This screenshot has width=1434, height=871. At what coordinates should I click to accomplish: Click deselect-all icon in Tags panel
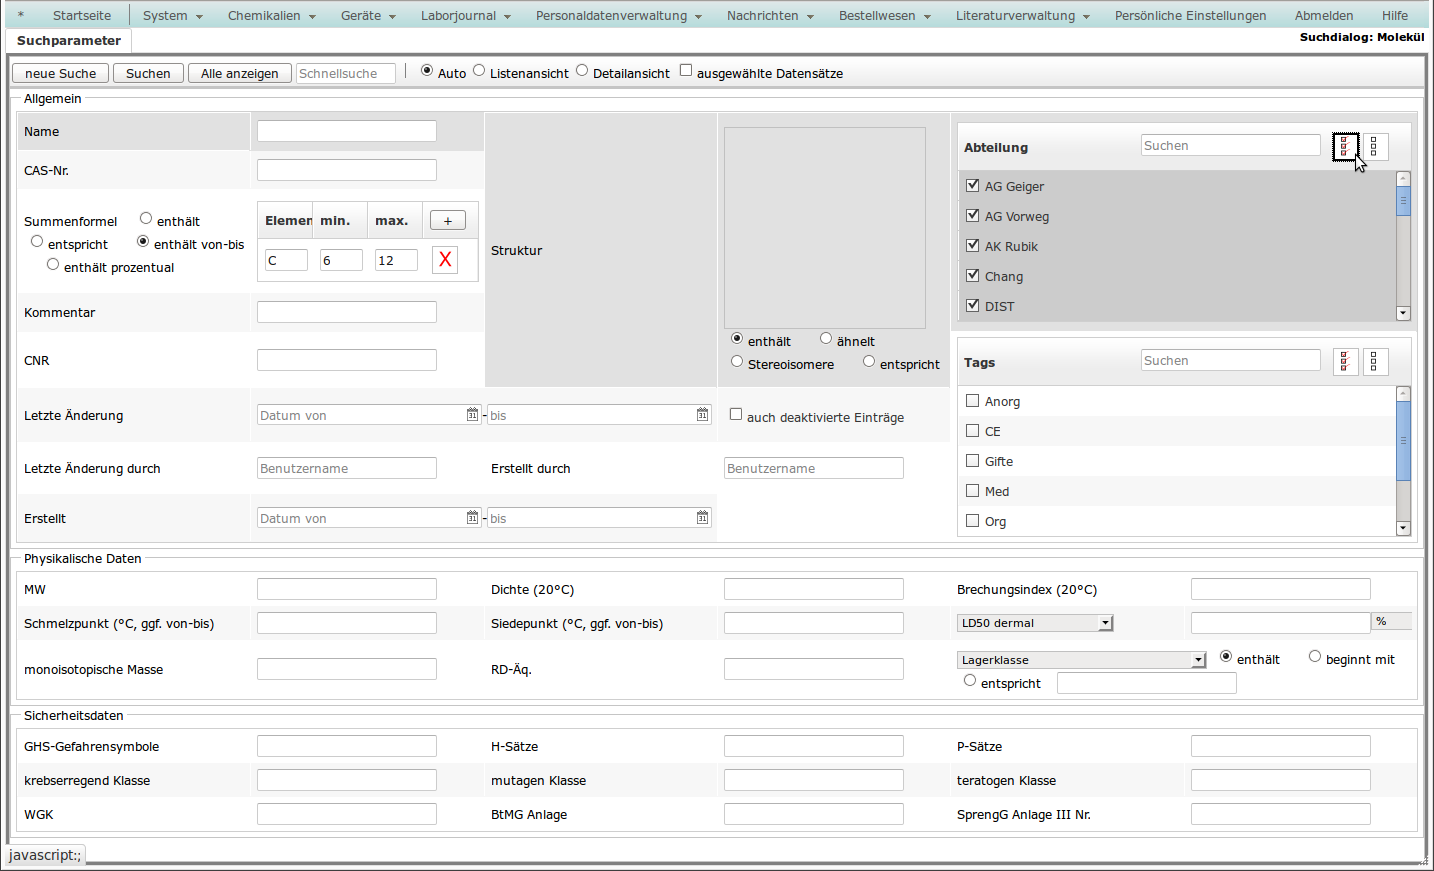(1374, 362)
